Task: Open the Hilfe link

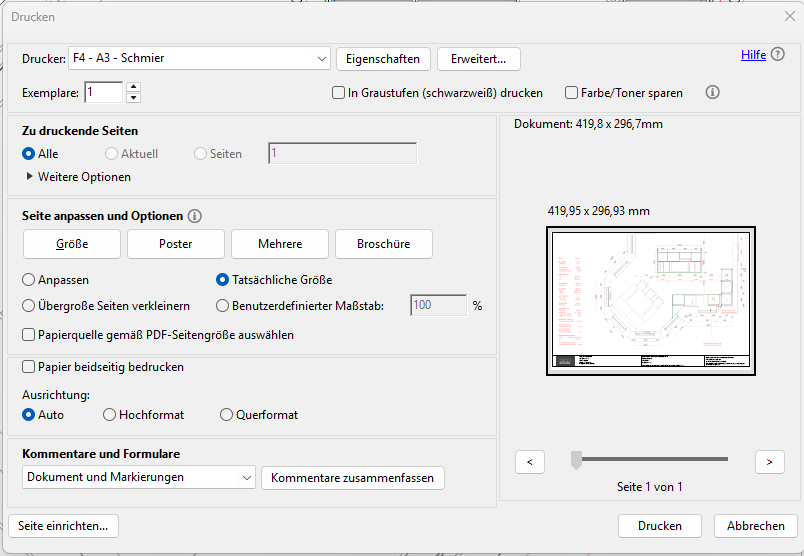Action: click(753, 55)
